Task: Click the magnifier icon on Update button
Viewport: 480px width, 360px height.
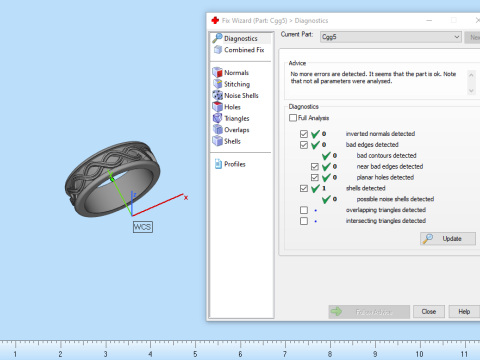Action: click(428, 238)
